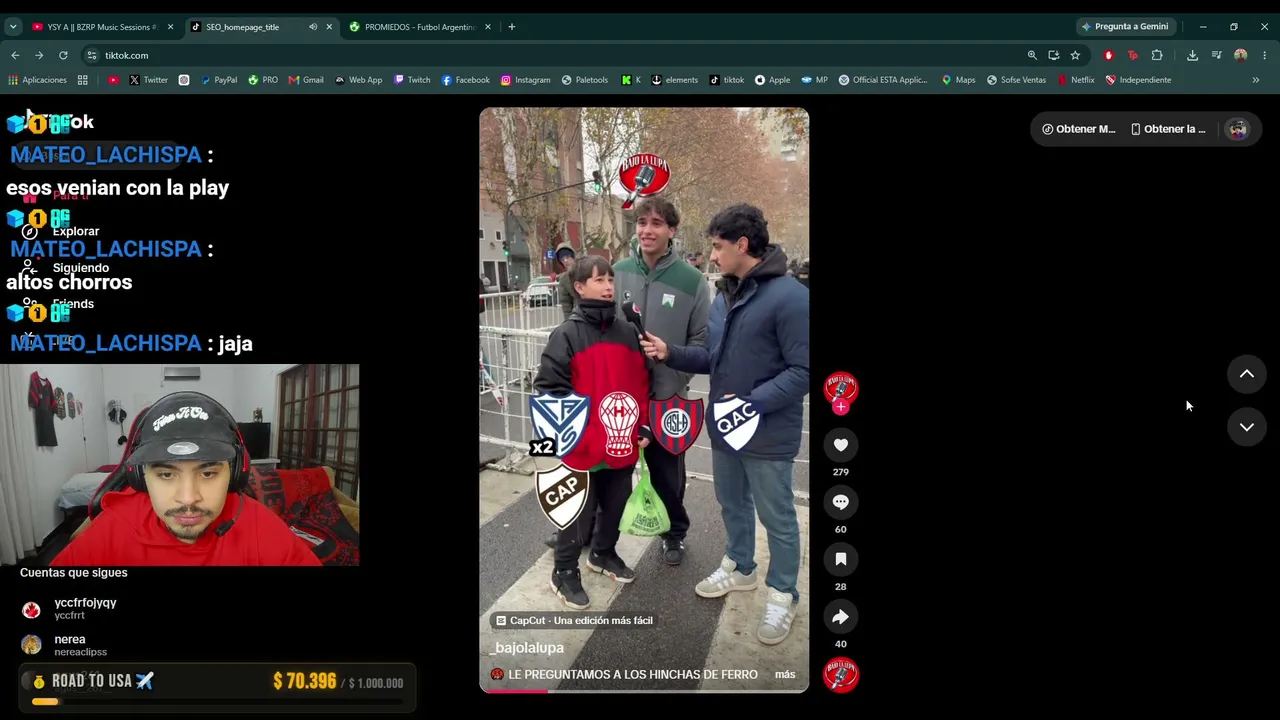Viewport: 1280px width, 720px height.
Task: Open the Aplicaciones bookmark shortcut
Action: [x=37, y=80]
